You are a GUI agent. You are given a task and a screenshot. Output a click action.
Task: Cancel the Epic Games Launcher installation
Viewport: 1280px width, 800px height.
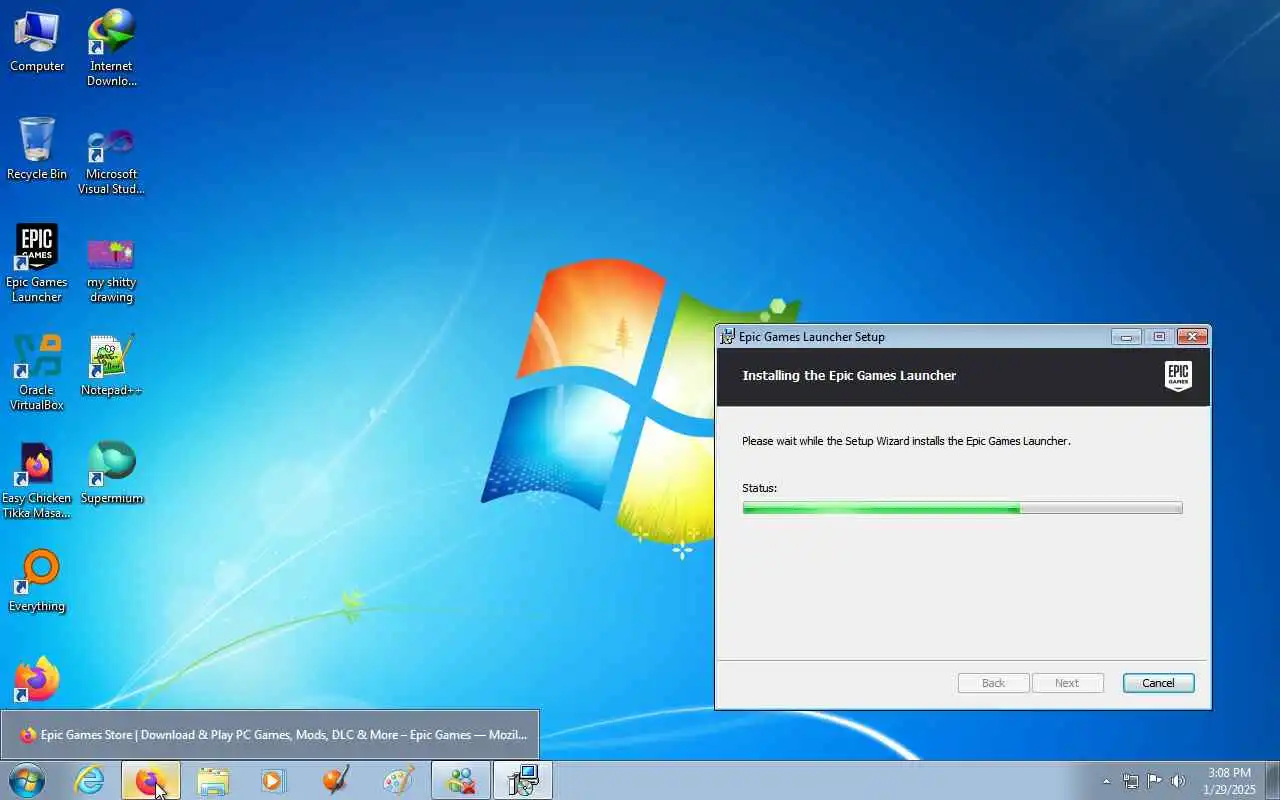click(1158, 683)
